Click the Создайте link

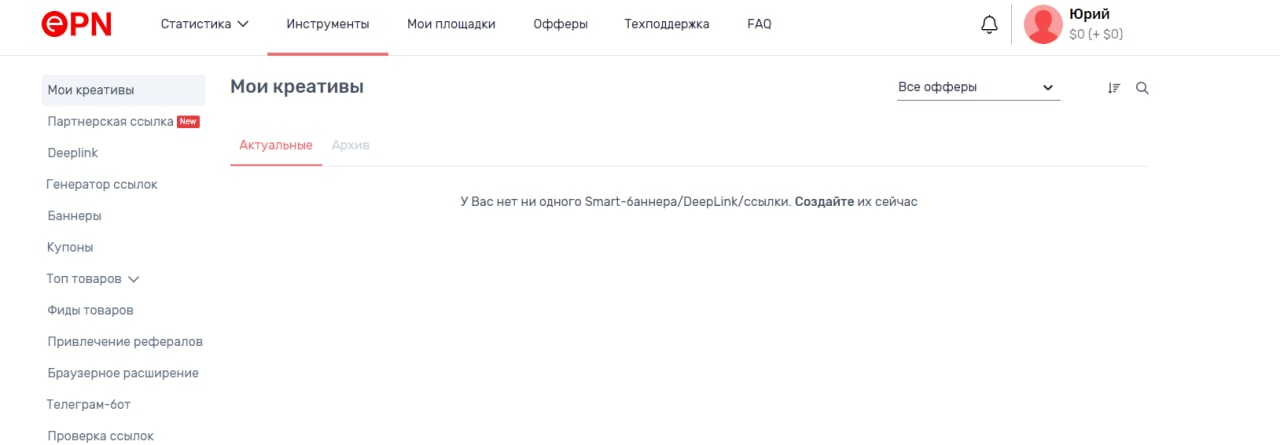pos(824,202)
